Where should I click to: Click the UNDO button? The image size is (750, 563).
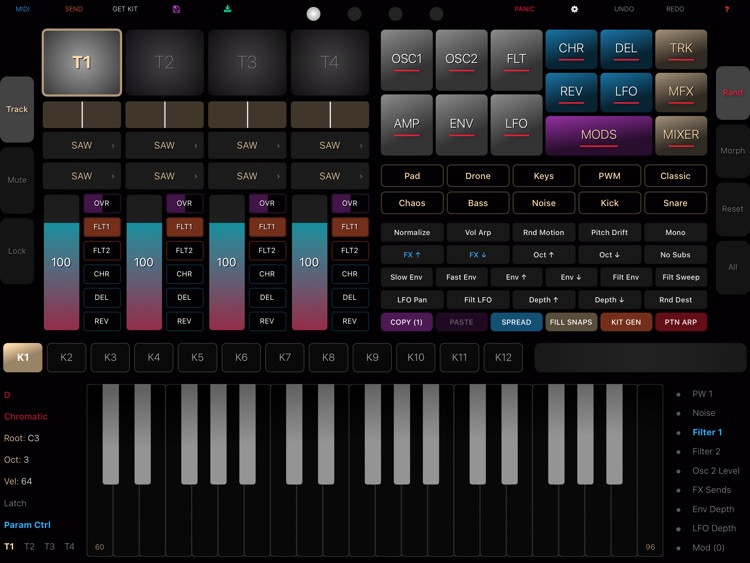pos(624,9)
